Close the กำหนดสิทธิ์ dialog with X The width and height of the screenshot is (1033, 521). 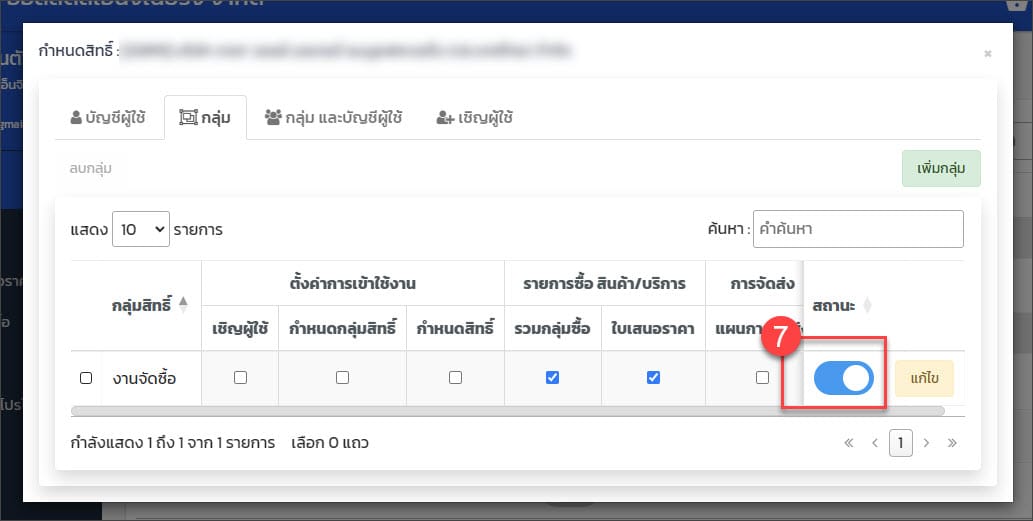(x=987, y=54)
